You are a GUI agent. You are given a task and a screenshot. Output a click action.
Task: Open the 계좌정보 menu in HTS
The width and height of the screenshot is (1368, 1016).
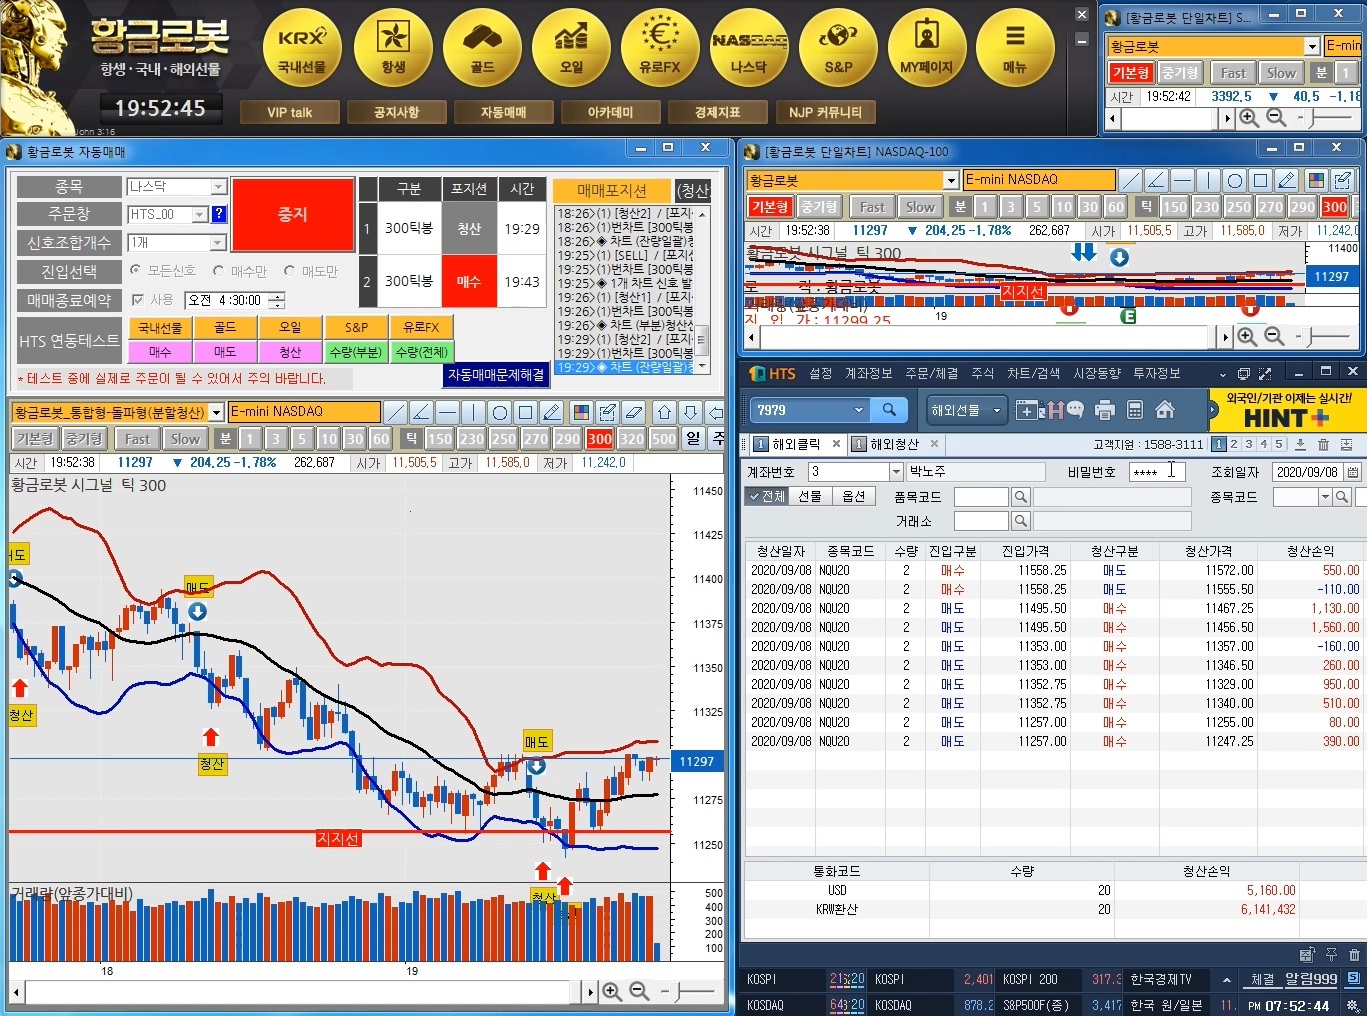coord(868,373)
